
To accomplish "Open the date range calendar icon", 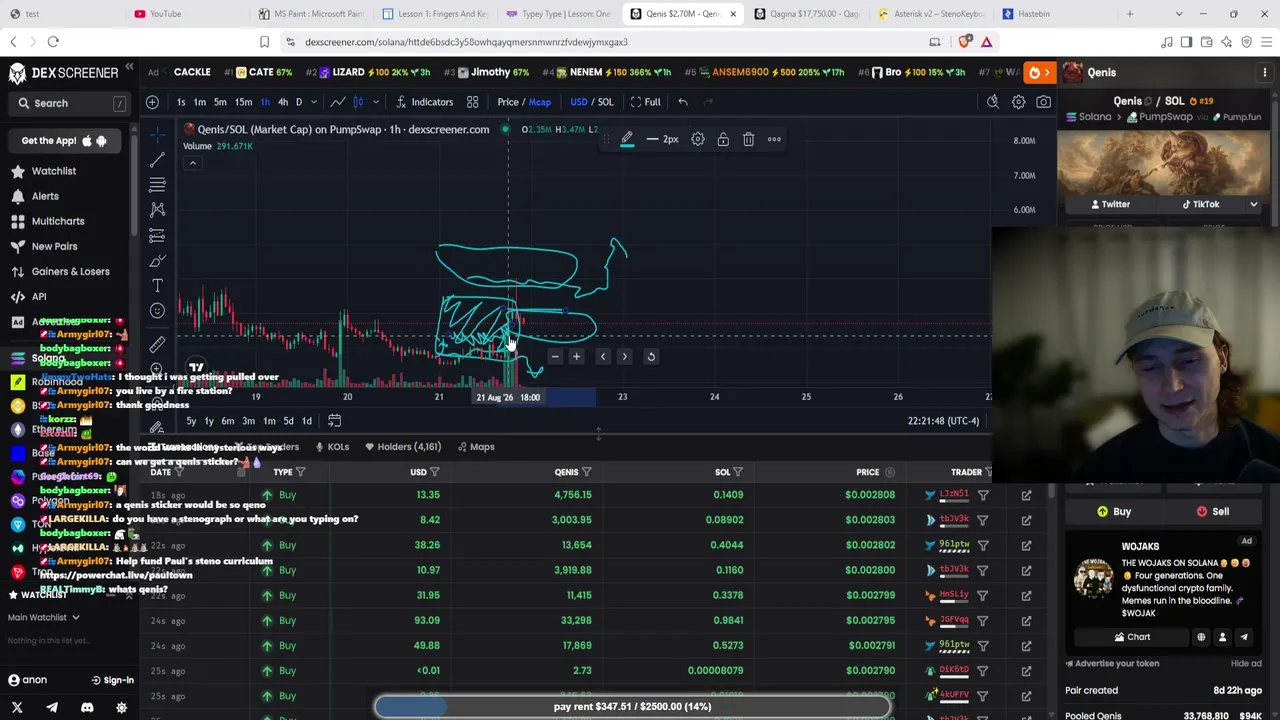I will [335, 421].
